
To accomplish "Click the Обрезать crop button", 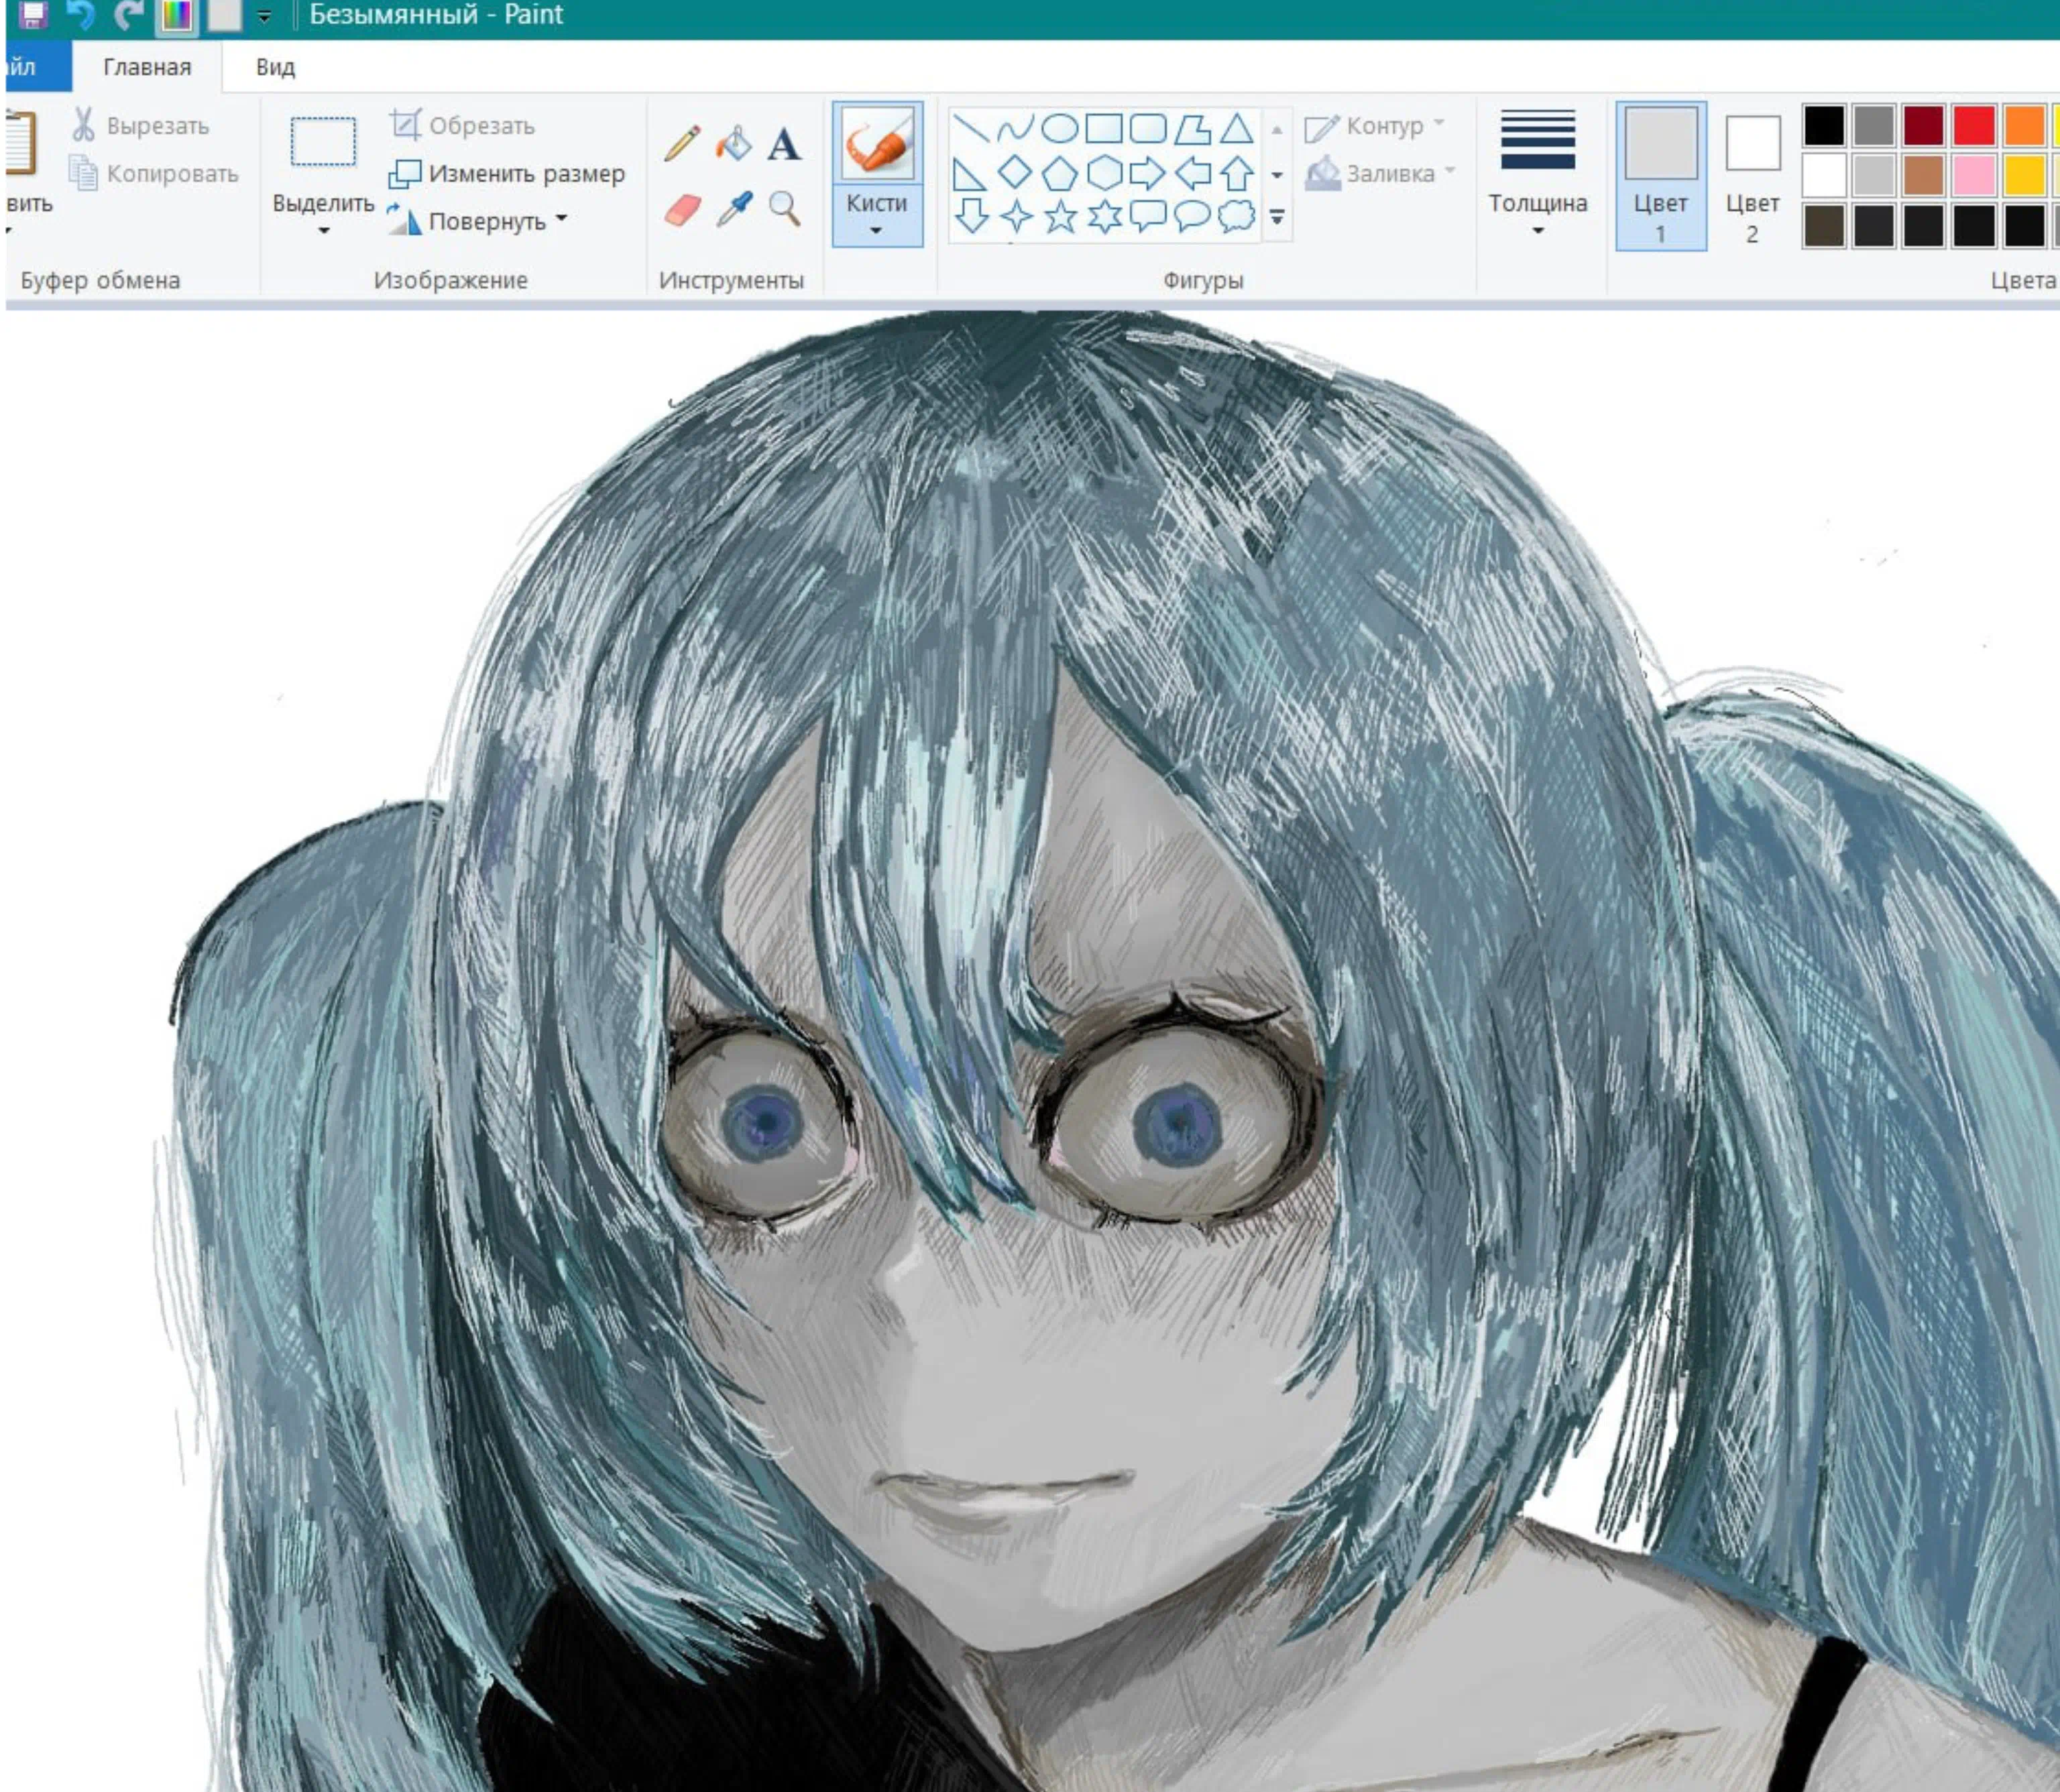I will pos(463,125).
